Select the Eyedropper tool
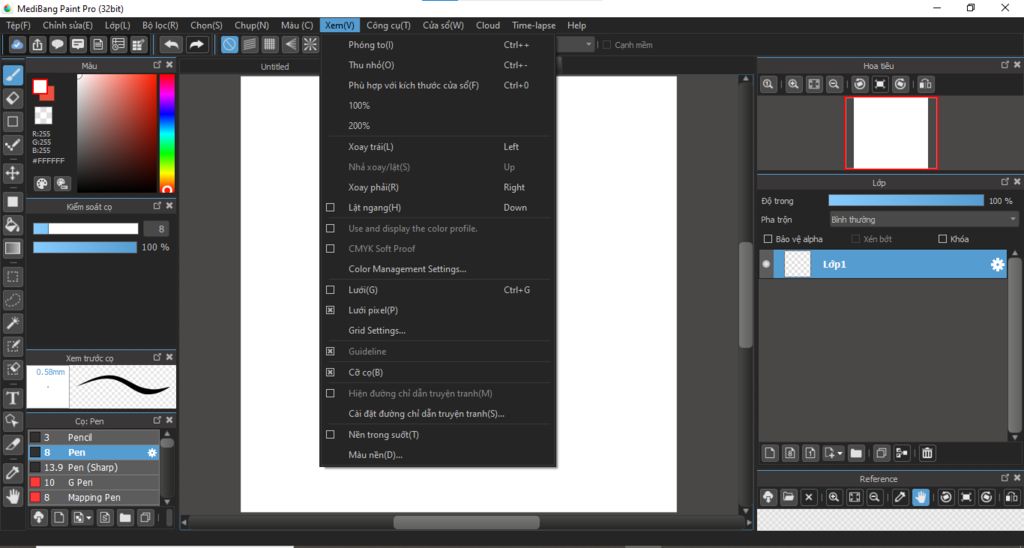Viewport: 1024px width, 548px height. (12, 472)
